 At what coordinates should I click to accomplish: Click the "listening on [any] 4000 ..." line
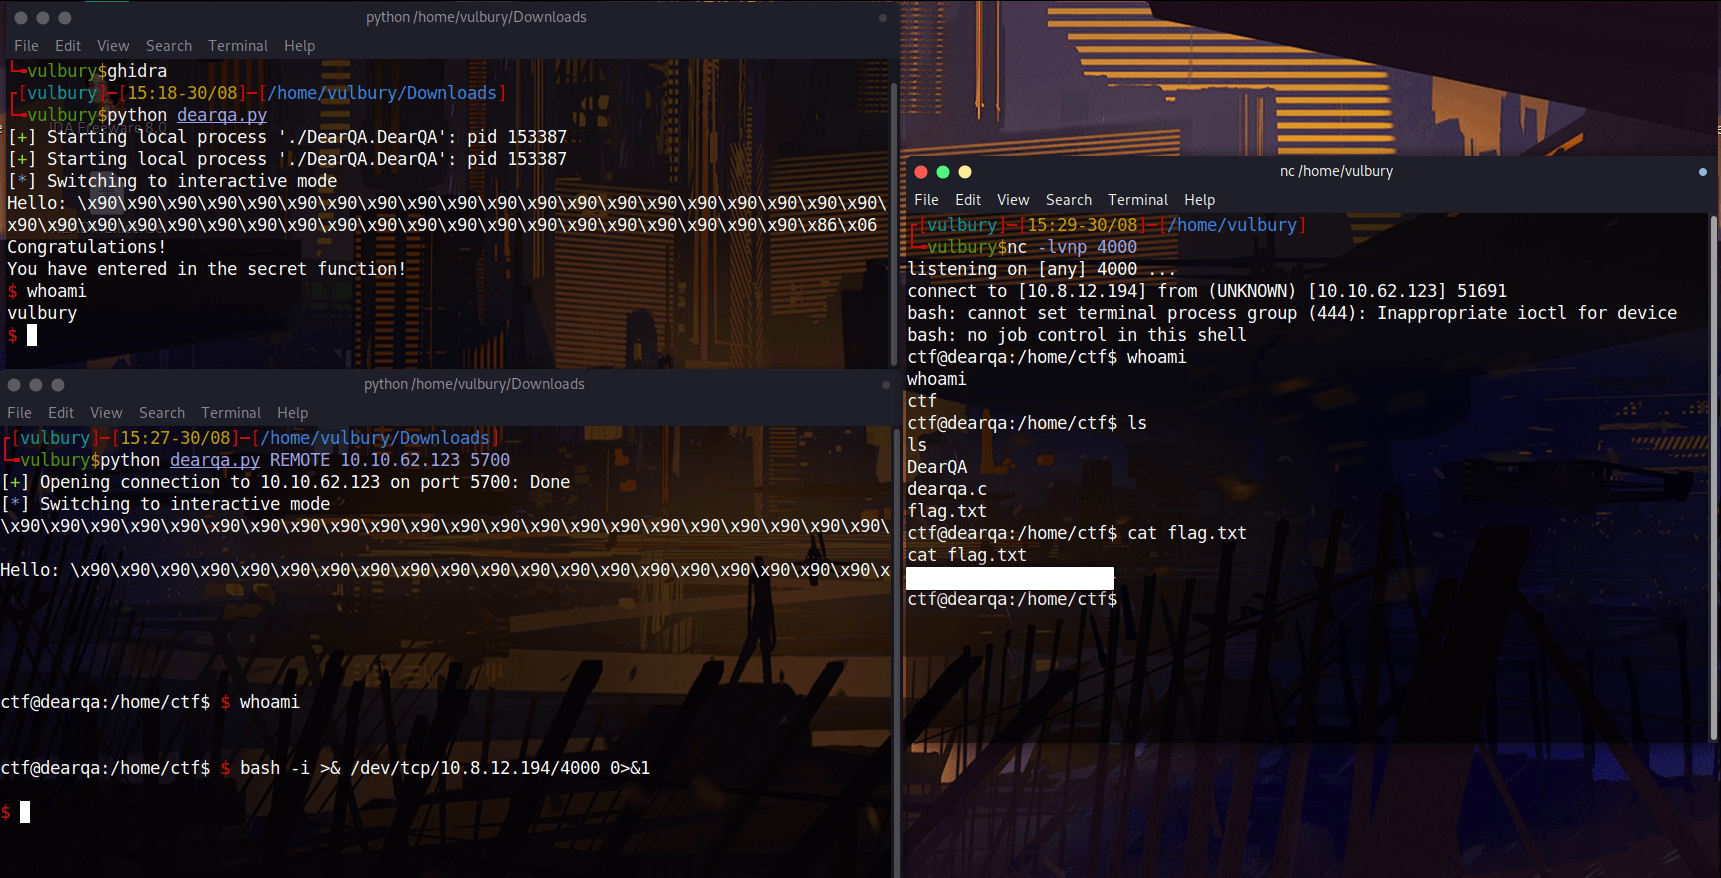click(x=1042, y=269)
